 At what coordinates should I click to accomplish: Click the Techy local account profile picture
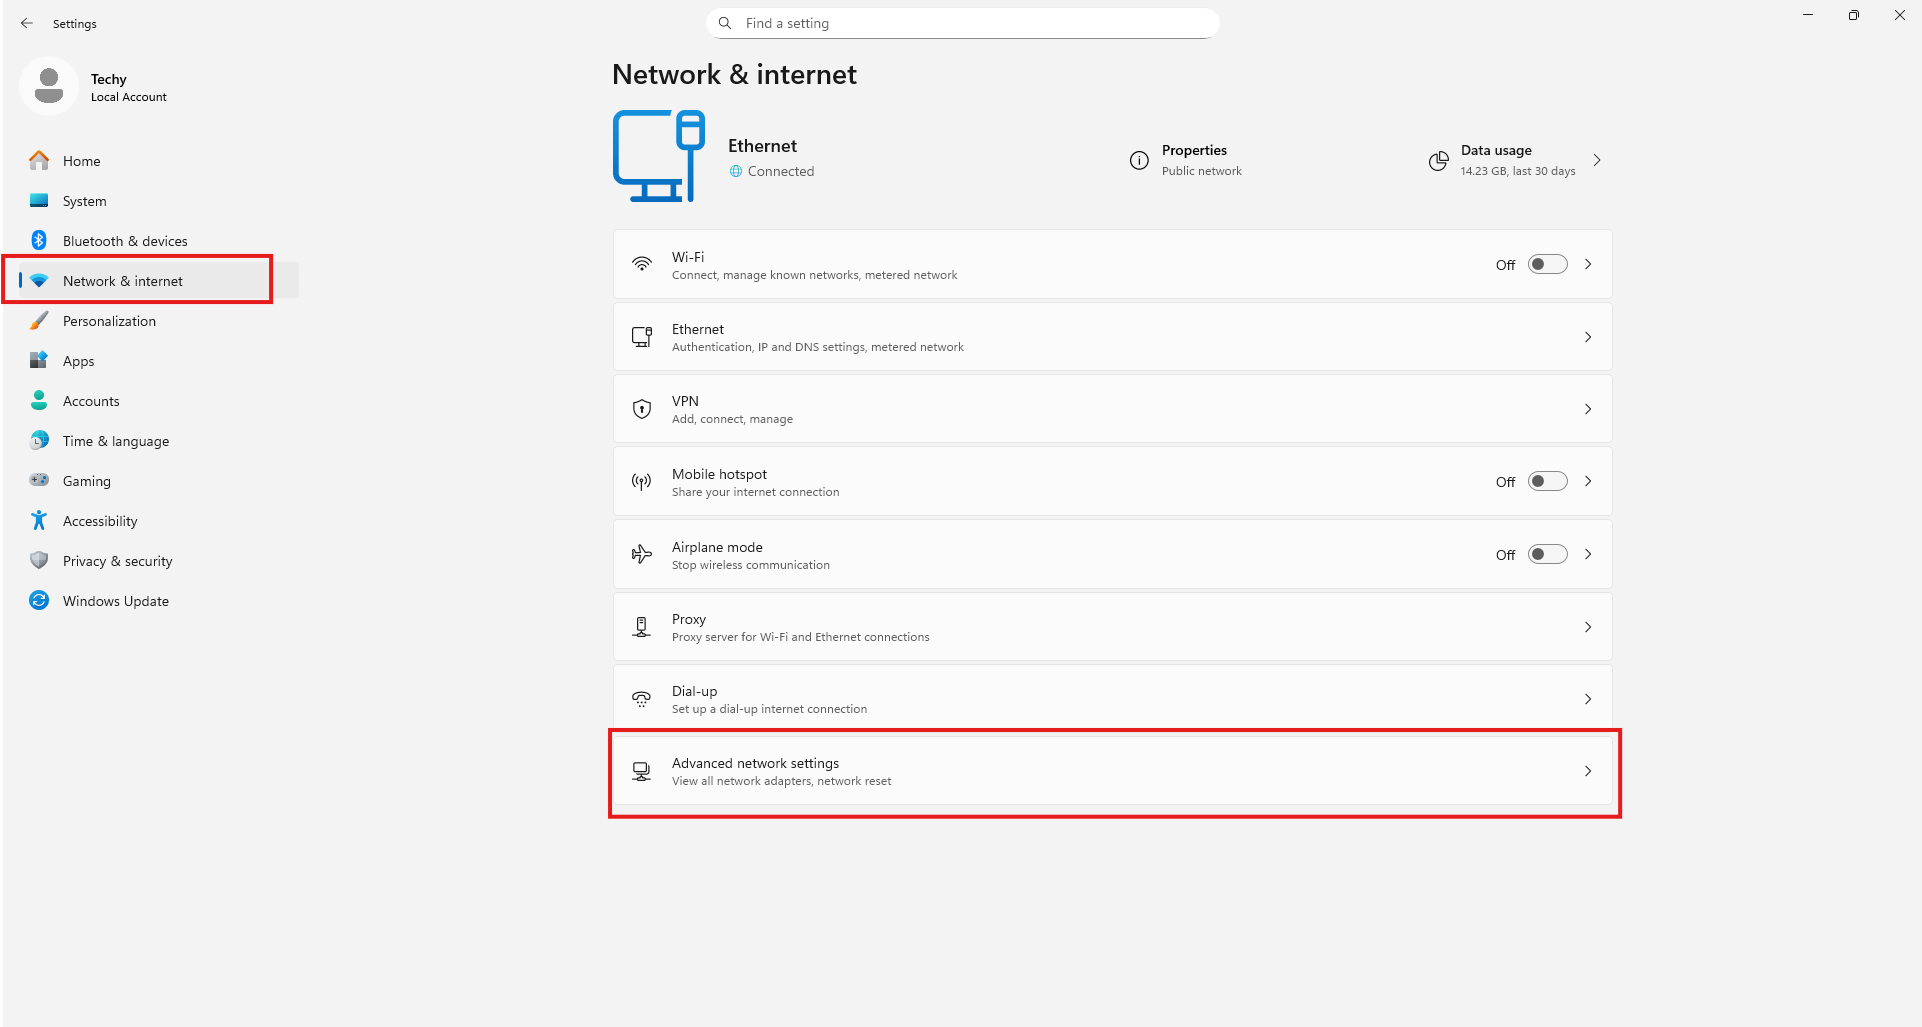click(49, 86)
